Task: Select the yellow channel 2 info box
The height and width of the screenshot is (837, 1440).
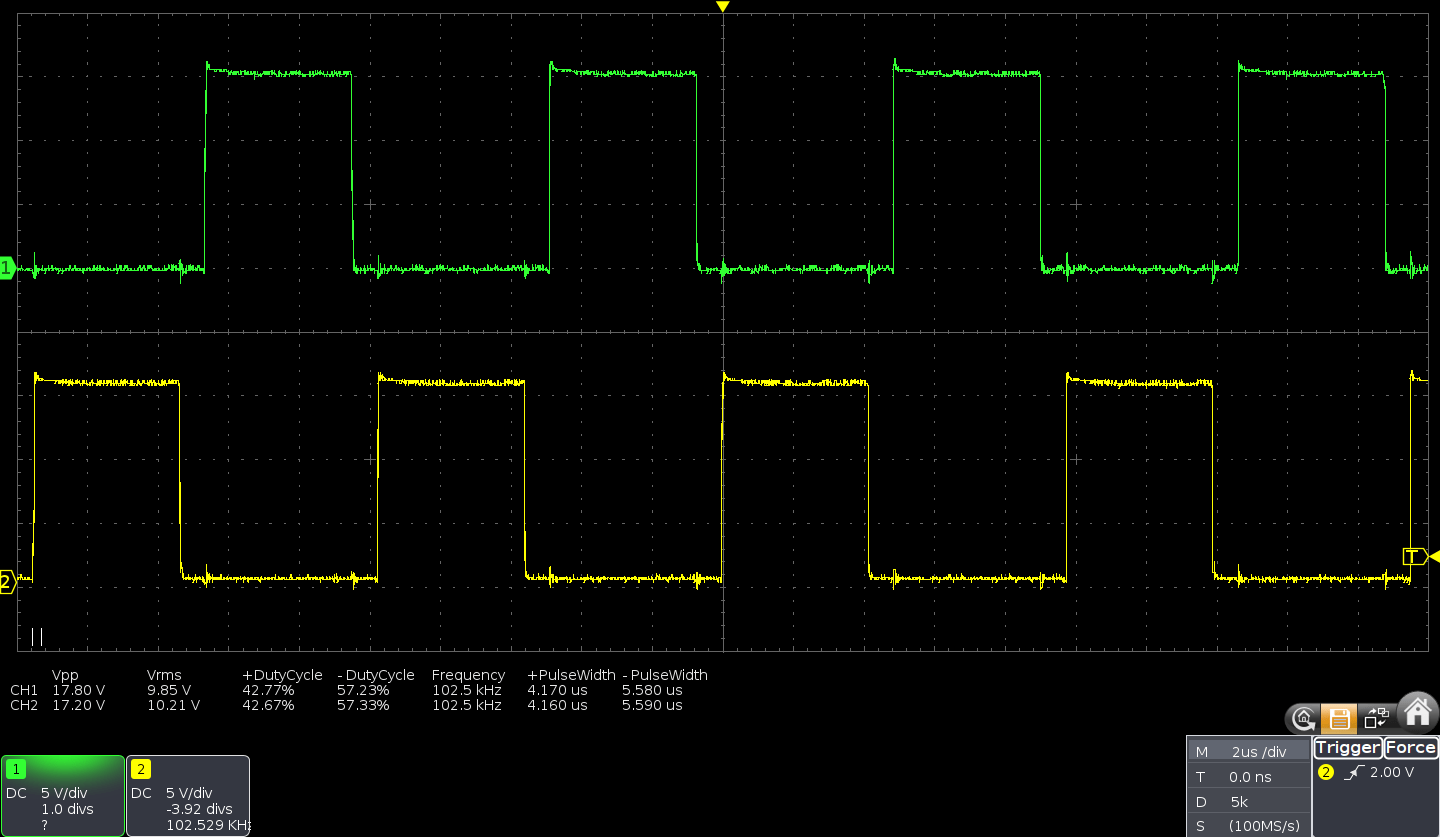Action: click(x=188, y=796)
